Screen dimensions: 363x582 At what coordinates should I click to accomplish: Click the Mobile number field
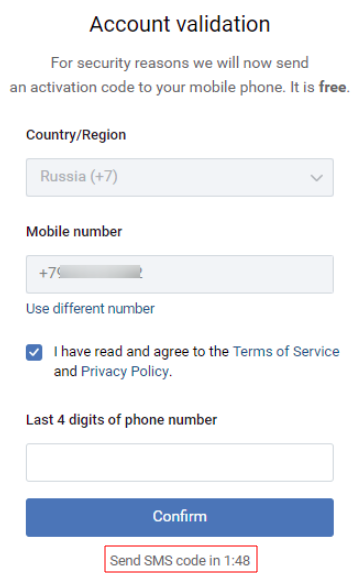[x=180, y=274]
